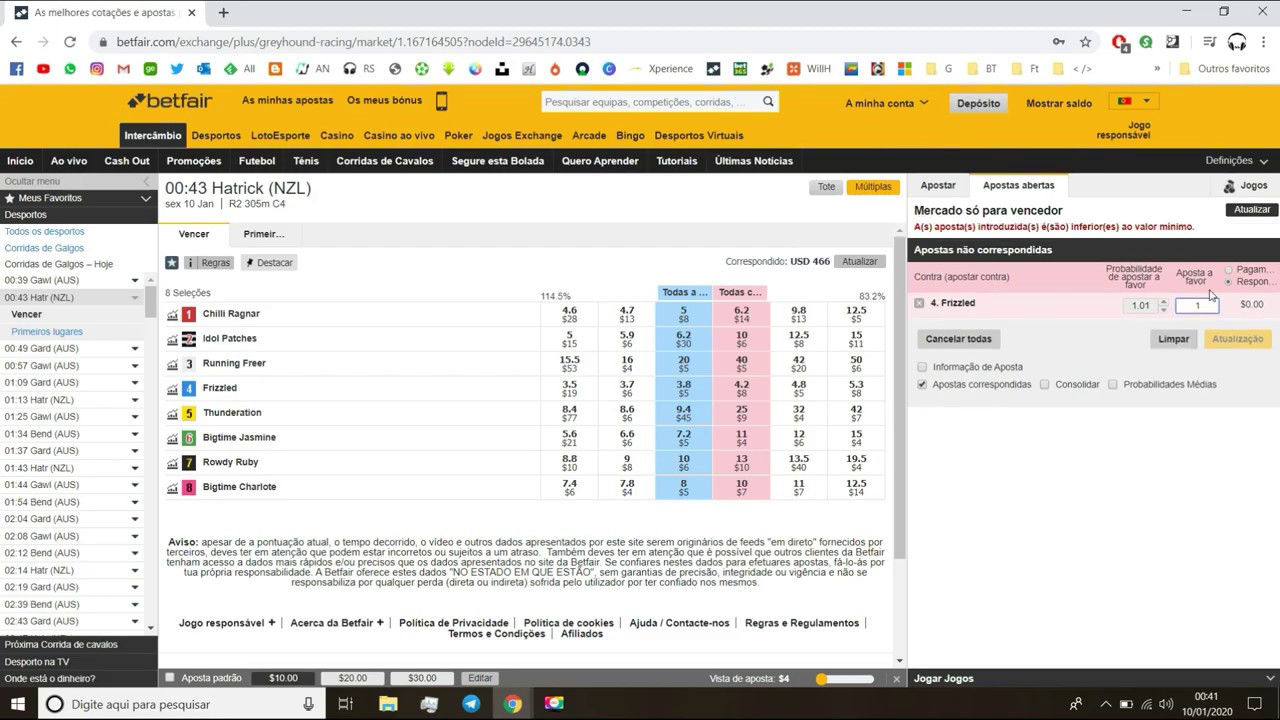Open File Explorer from the taskbar

coord(388,704)
